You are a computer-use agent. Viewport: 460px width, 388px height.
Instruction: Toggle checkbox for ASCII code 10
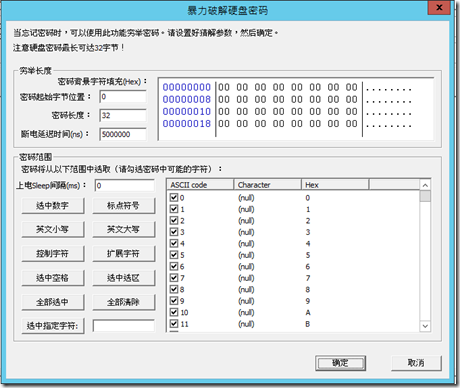click(174, 312)
